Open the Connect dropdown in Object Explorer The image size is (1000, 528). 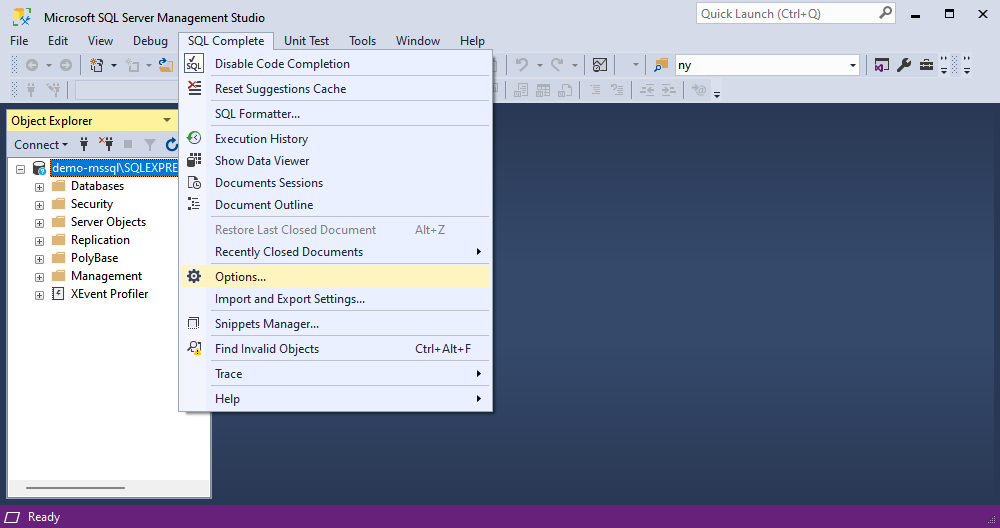point(41,145)
